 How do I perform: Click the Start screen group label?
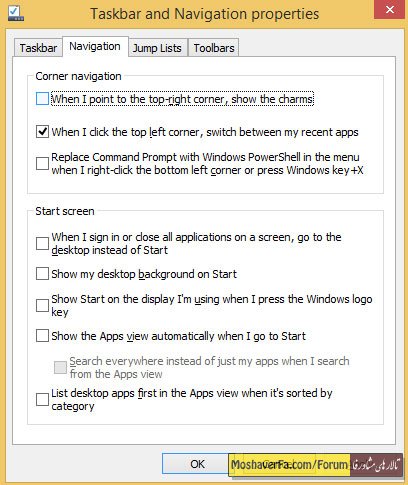pos(65,211)
